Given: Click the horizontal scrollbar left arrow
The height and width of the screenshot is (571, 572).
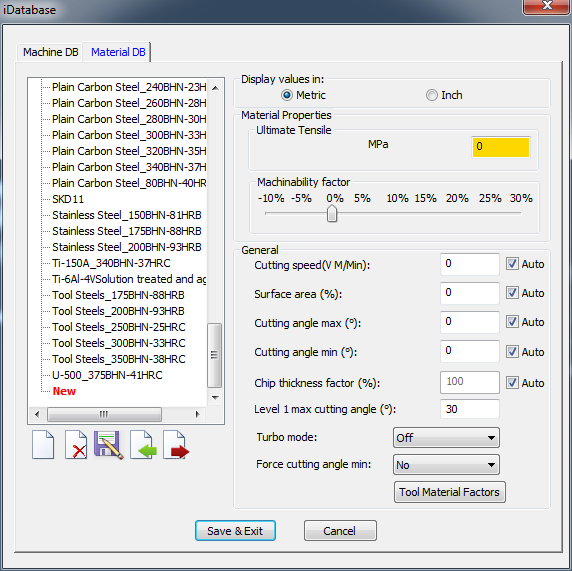Looking at the screenshot, I should (37, 414).
